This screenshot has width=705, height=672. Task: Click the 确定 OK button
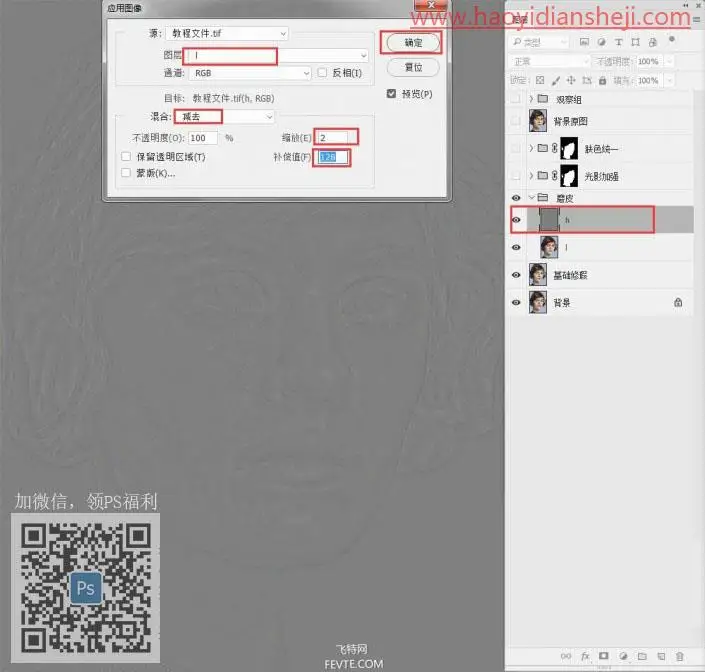(413, 43)
